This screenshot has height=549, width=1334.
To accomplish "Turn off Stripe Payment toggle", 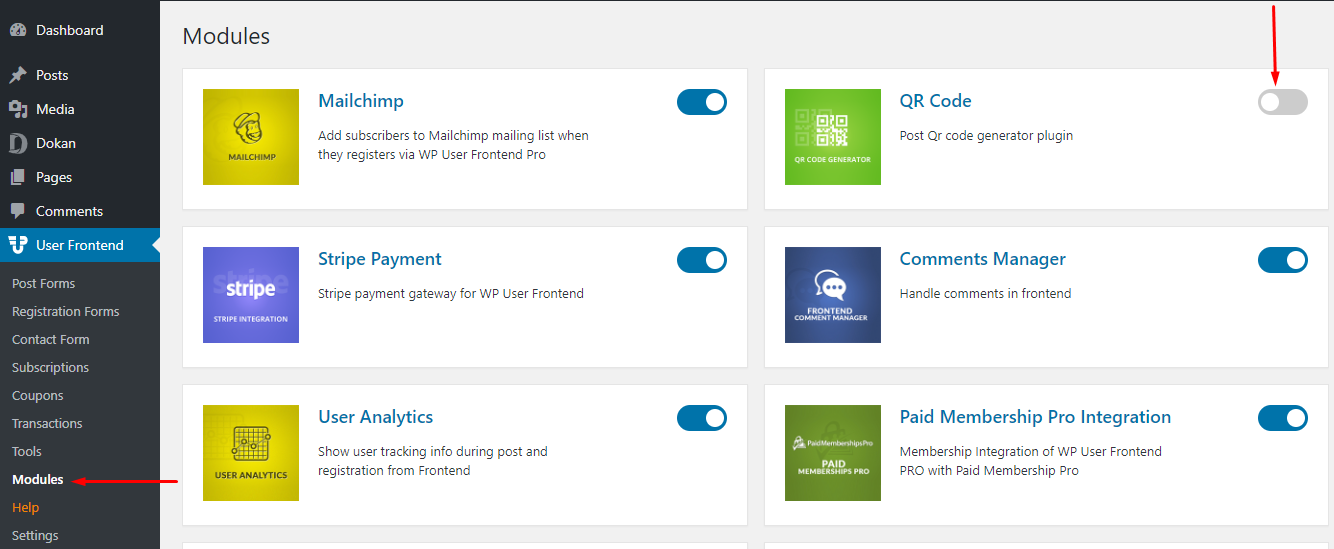I will [x=702, y=260].
